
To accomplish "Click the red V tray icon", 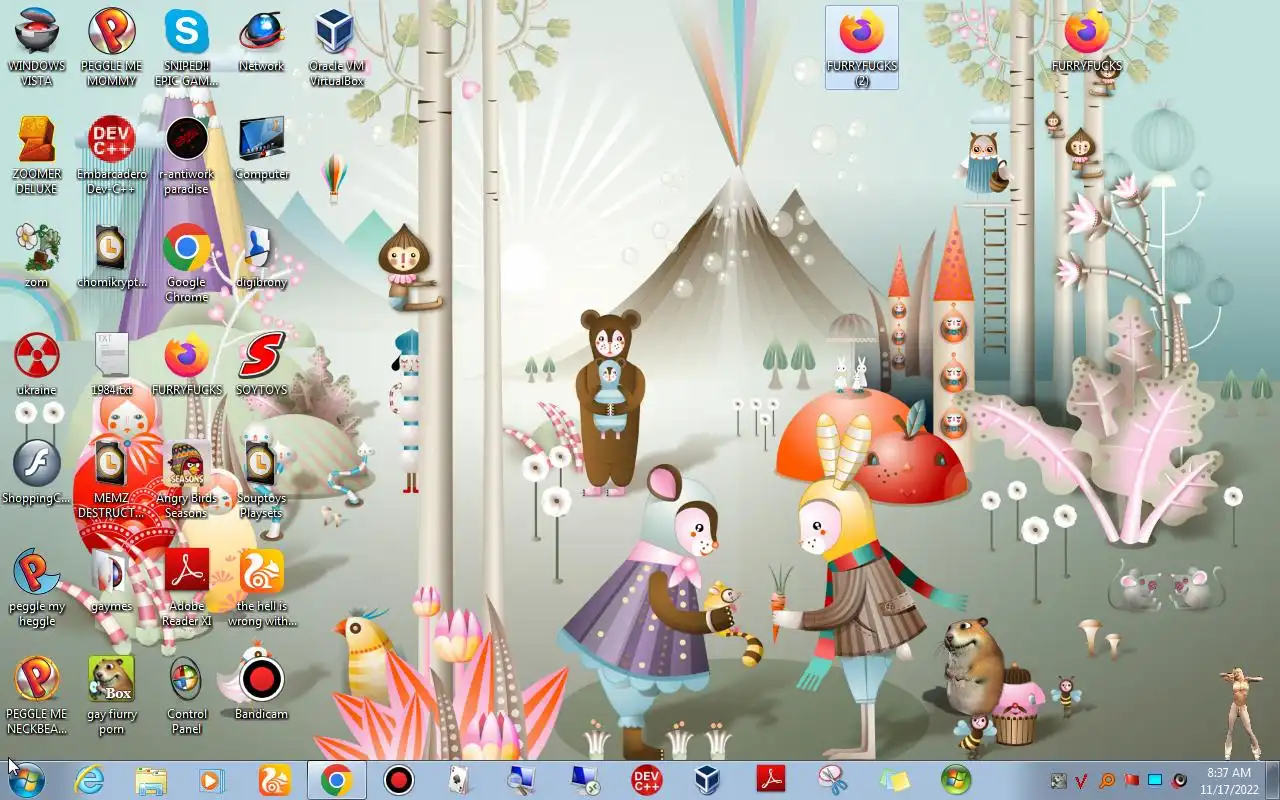I will pos(1082,781).
